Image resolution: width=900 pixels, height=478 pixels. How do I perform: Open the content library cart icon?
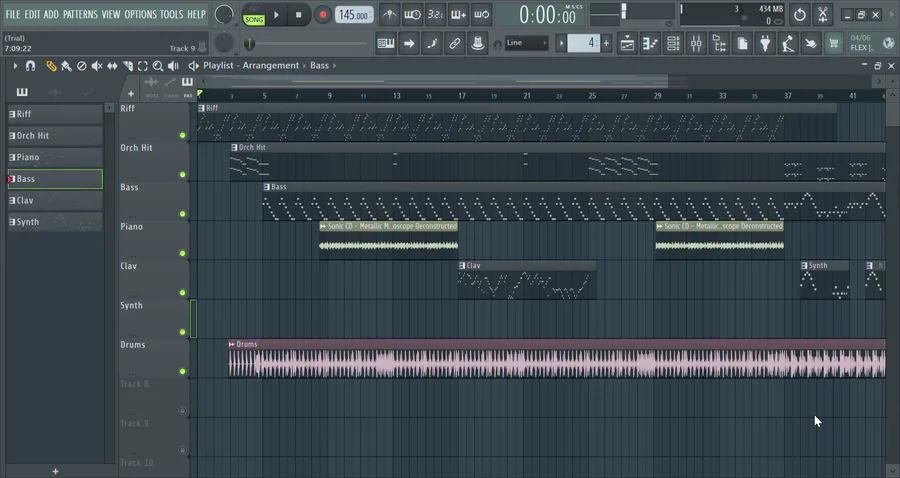point(834,43)
